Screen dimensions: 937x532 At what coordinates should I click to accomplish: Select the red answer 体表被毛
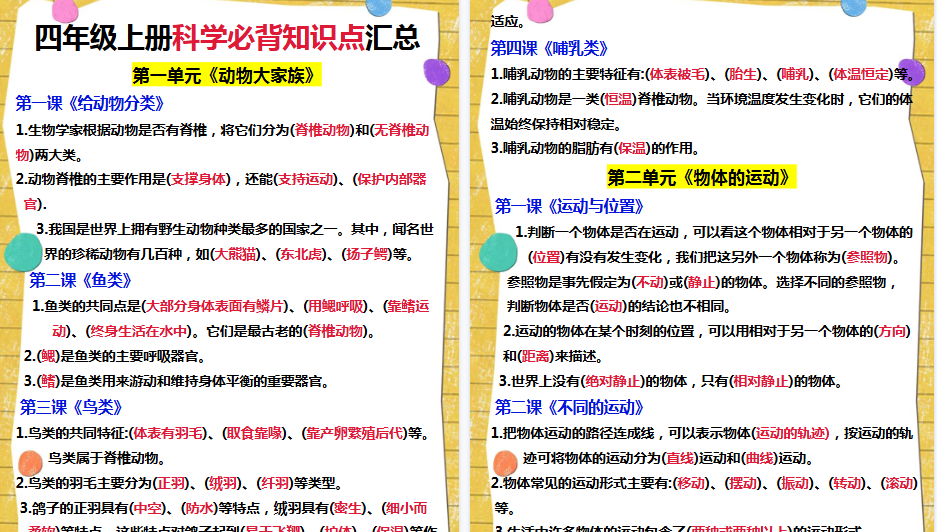[x=678, y=74]
